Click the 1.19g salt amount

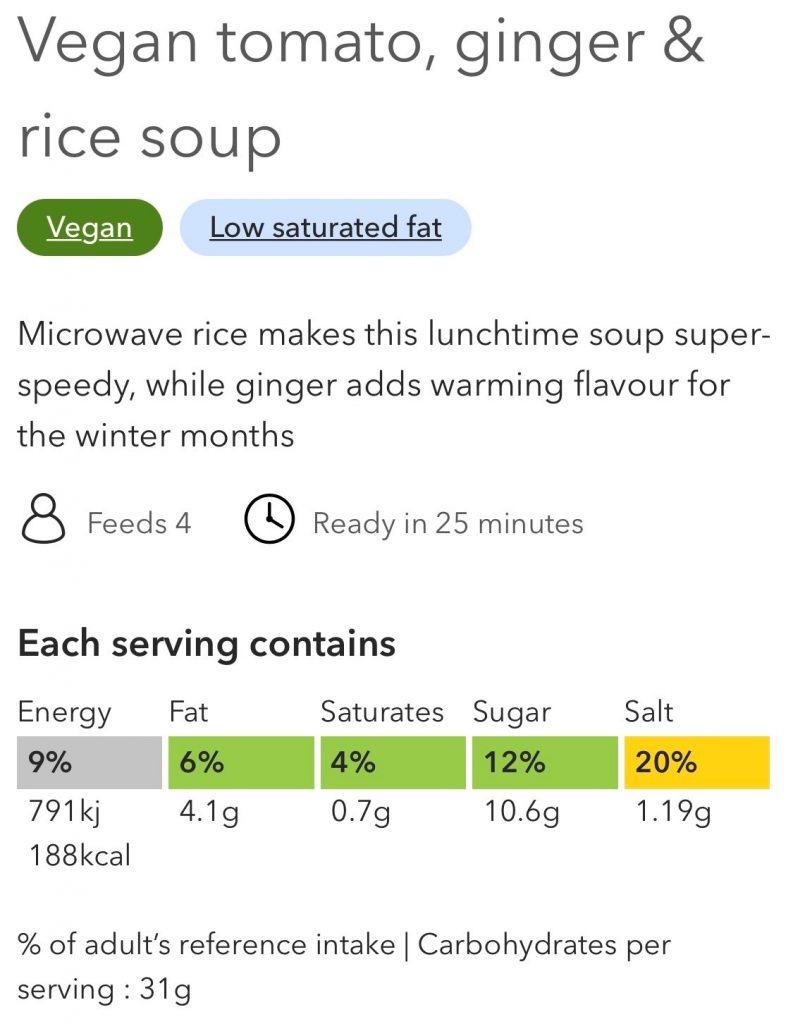[x=673, y=813]
